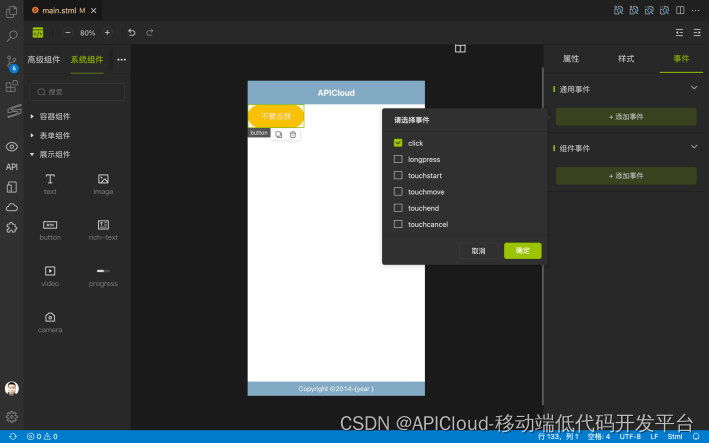Click 取消 to cancel event selection
Screen dimensions: 709x443
coord(478,251)
